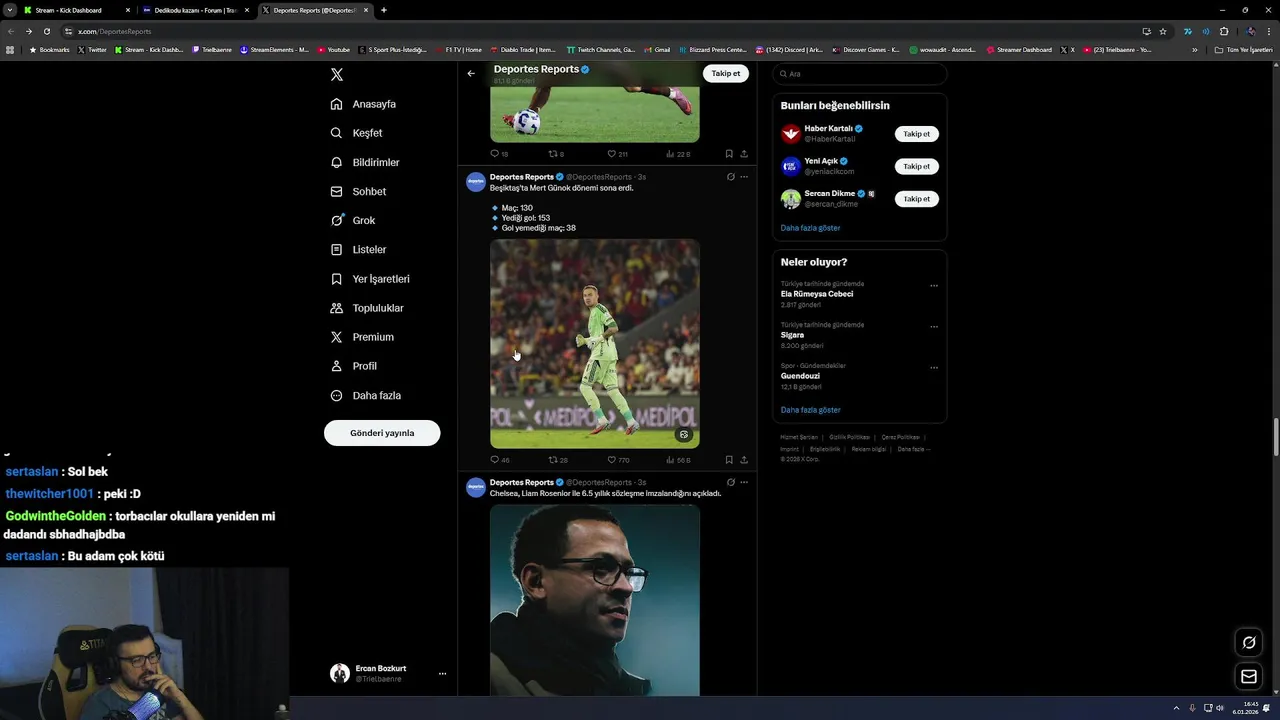Open the Ela Rümeysa Cebeci trend
The image size is (1280, 720).
point(817,294)
